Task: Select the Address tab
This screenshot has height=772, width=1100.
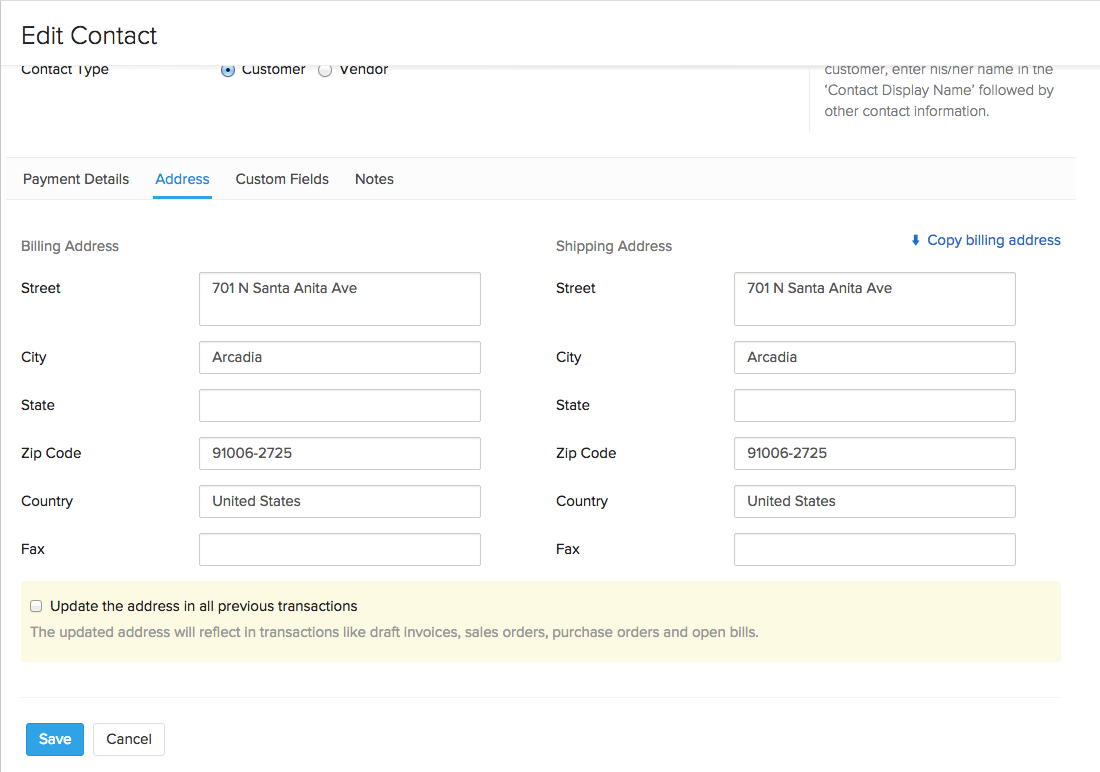Action: (182, 179)
